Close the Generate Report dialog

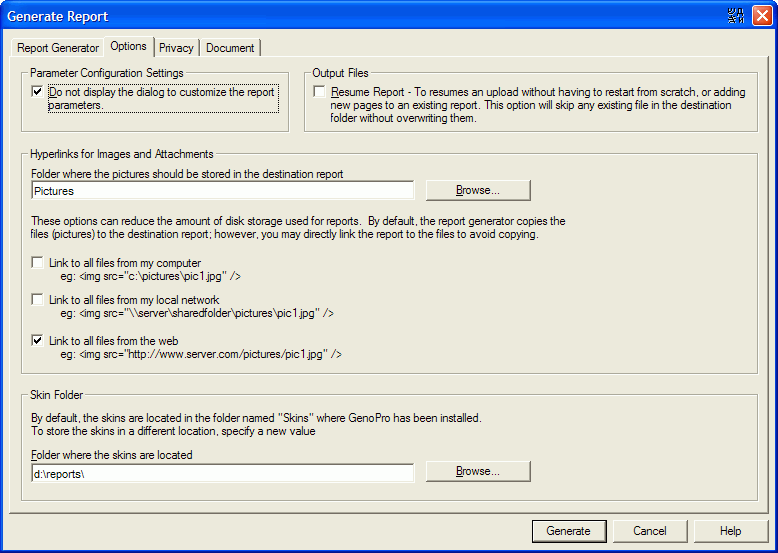(762, 15)
